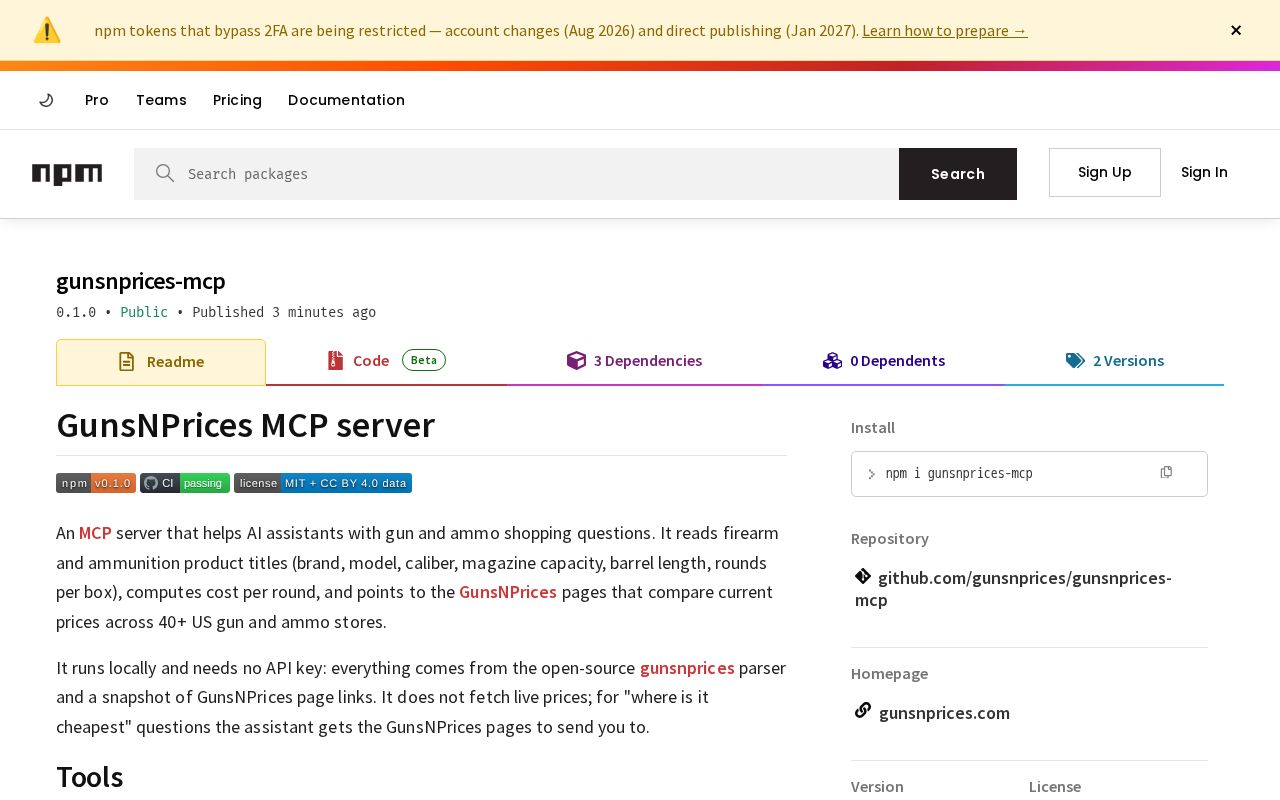This screenshot has width=1280, height=800.
Task: Click the Sign Up button
Action: (1105, 172)
